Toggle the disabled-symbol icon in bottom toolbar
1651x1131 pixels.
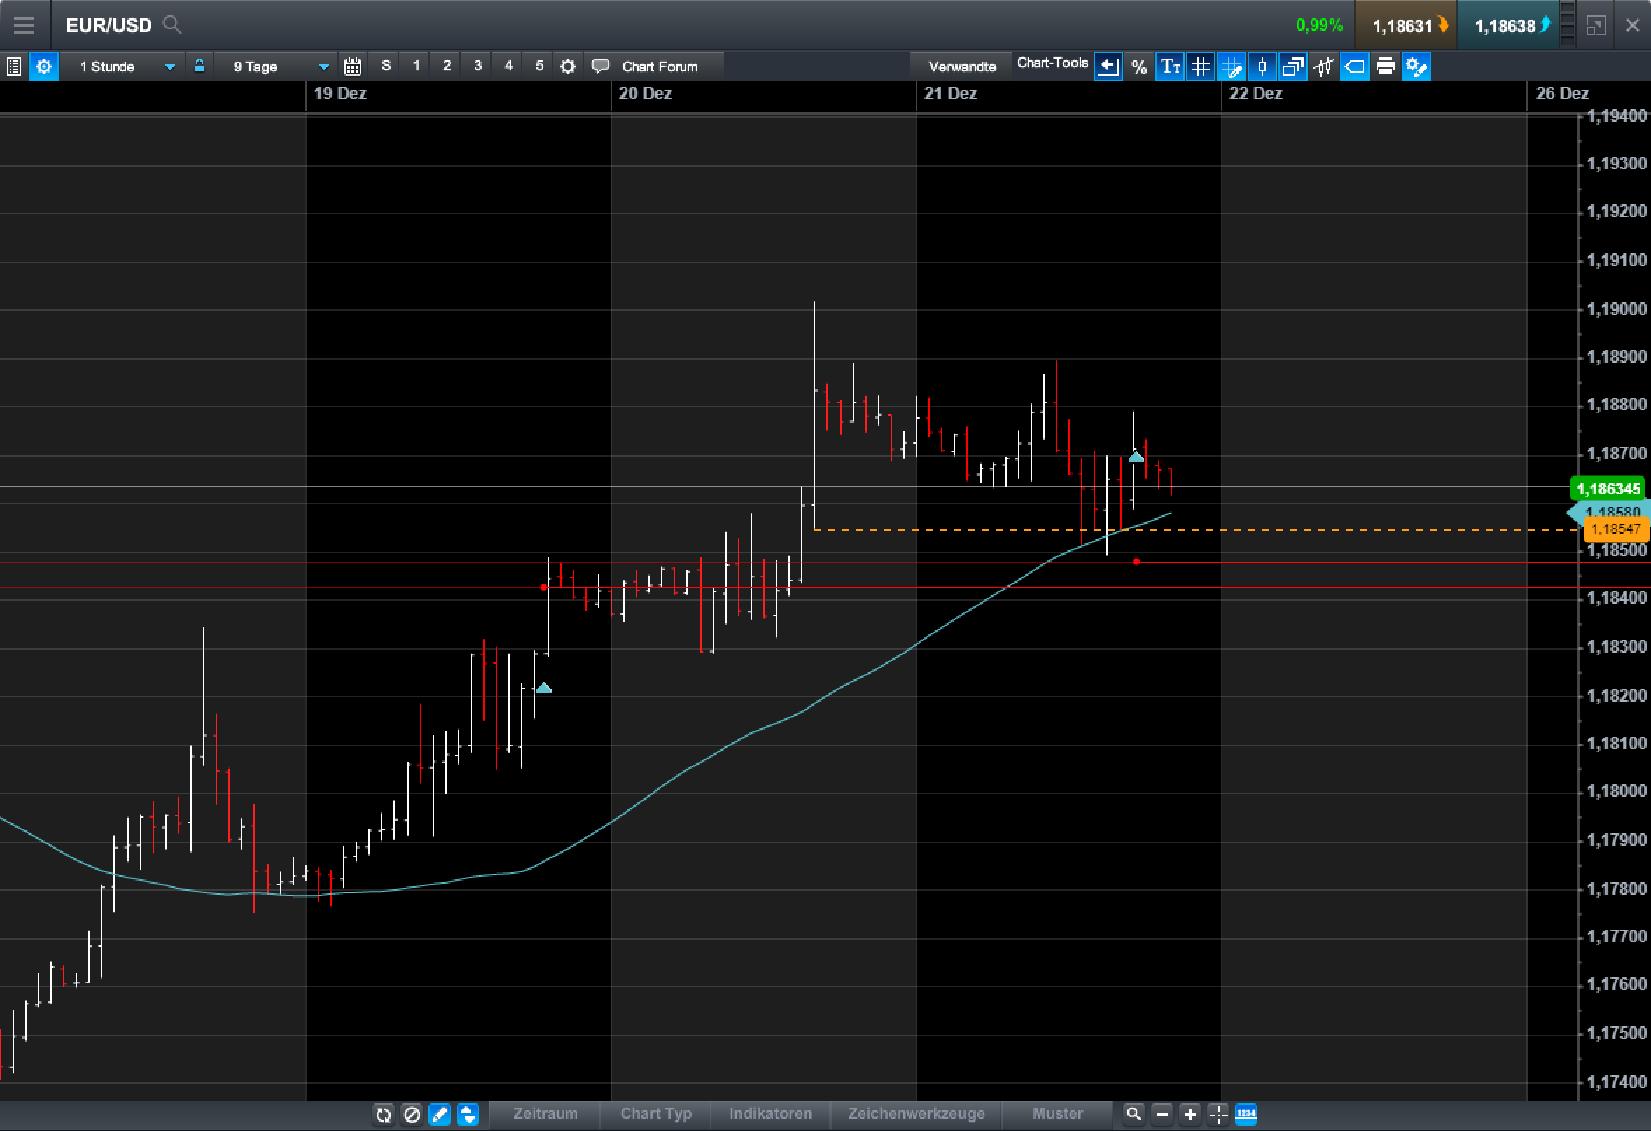(412, 1114)
